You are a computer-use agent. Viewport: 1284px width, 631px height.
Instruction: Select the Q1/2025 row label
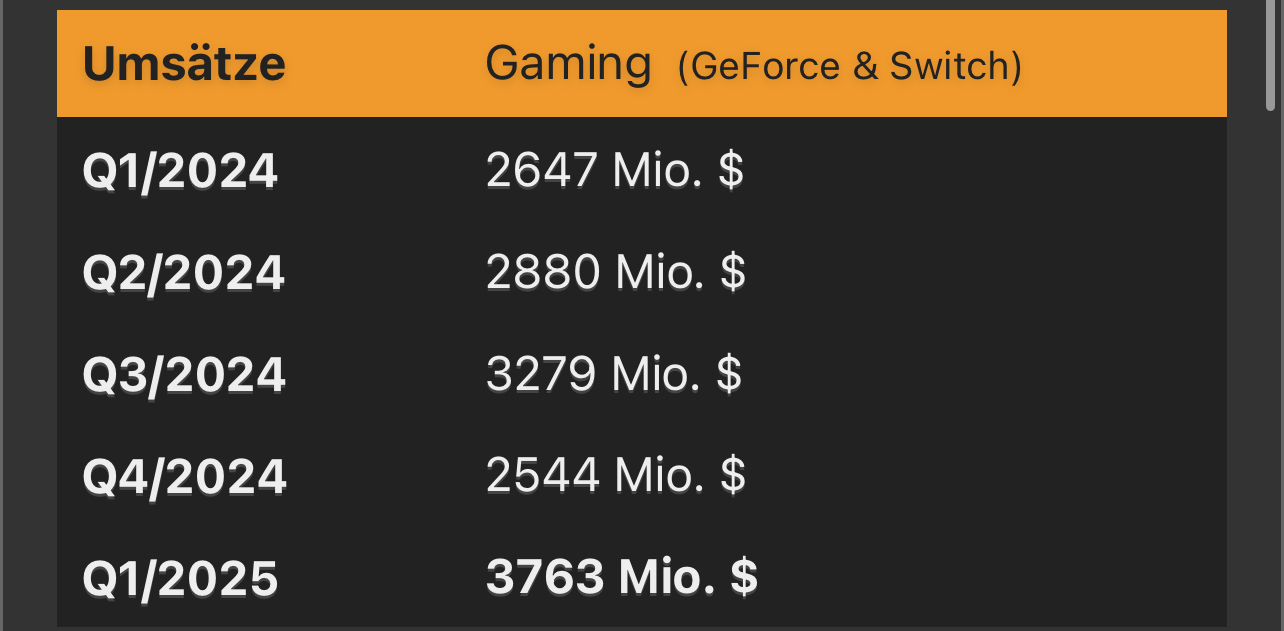pyautogui.click(x=180, y=579)
